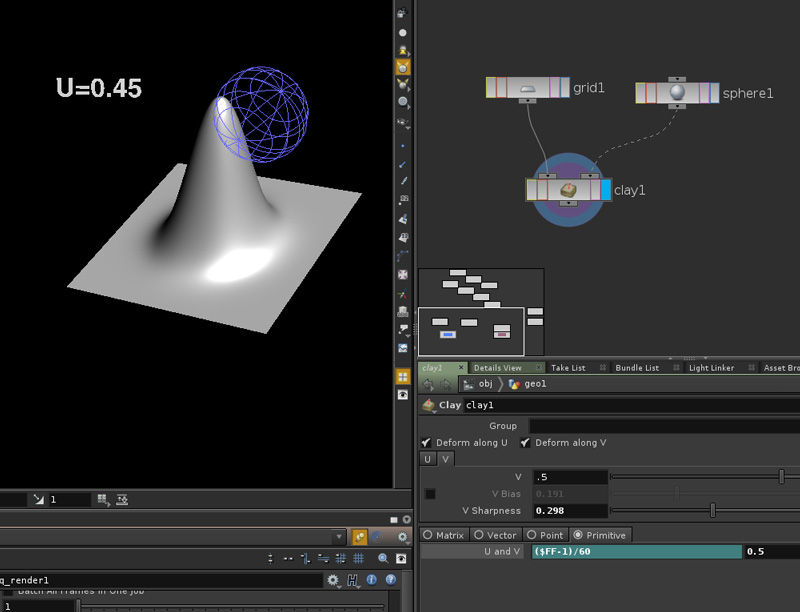Navigate to obj in path bar
Image resolution: width=800 pixels, height=612 pixels.
[485, 384]
